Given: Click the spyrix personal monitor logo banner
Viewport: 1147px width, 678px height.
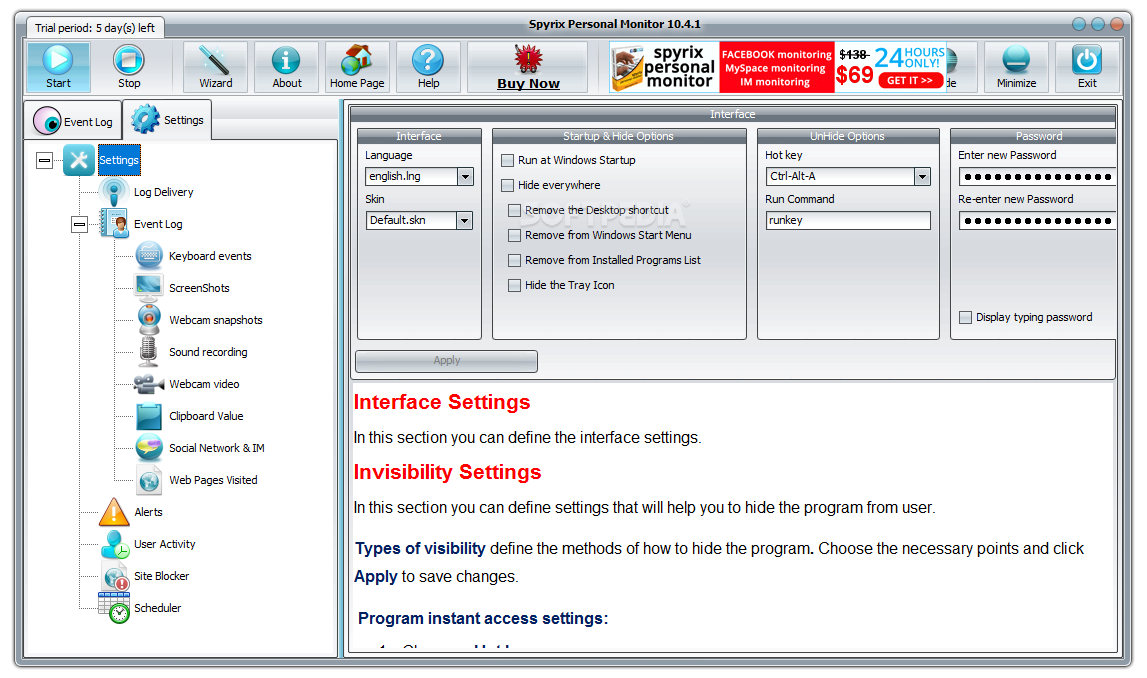Looking at the screenshot, I should (x=665, y=67).
